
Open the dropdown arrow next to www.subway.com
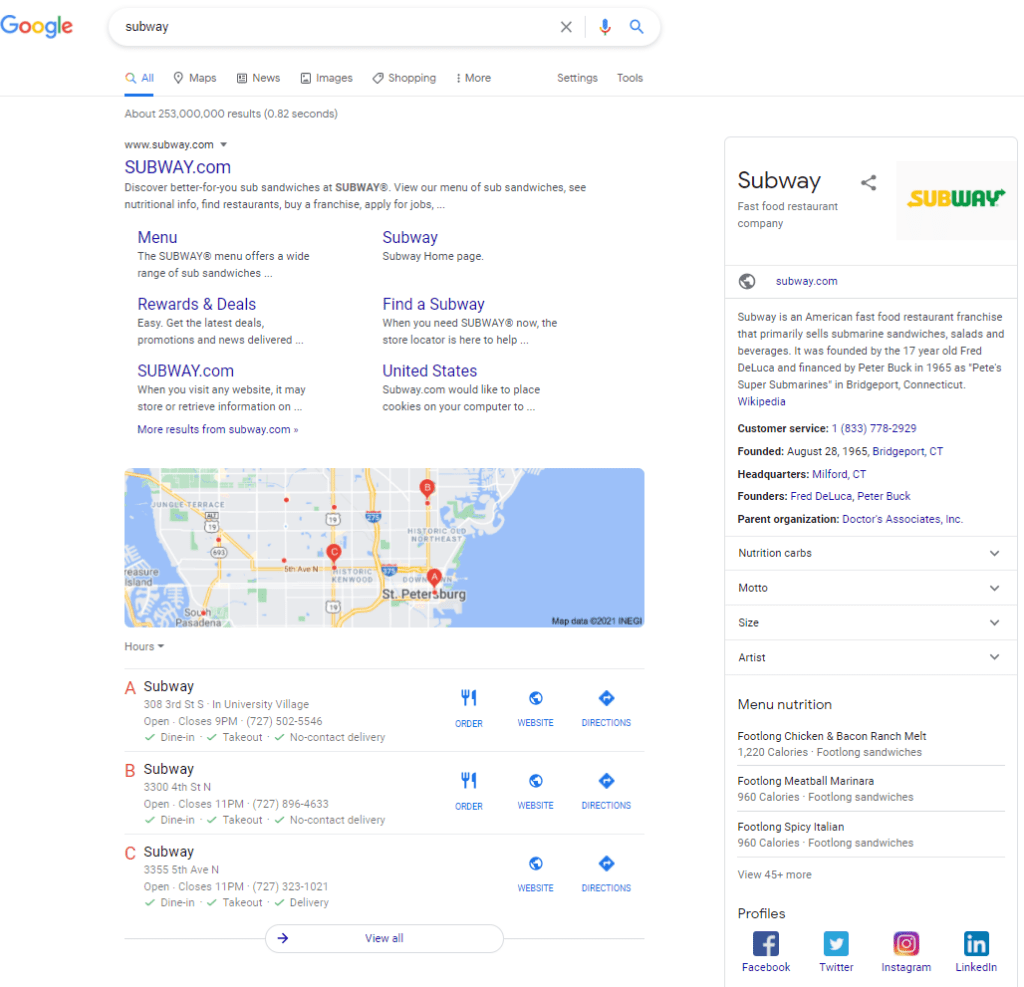(224, 145)
